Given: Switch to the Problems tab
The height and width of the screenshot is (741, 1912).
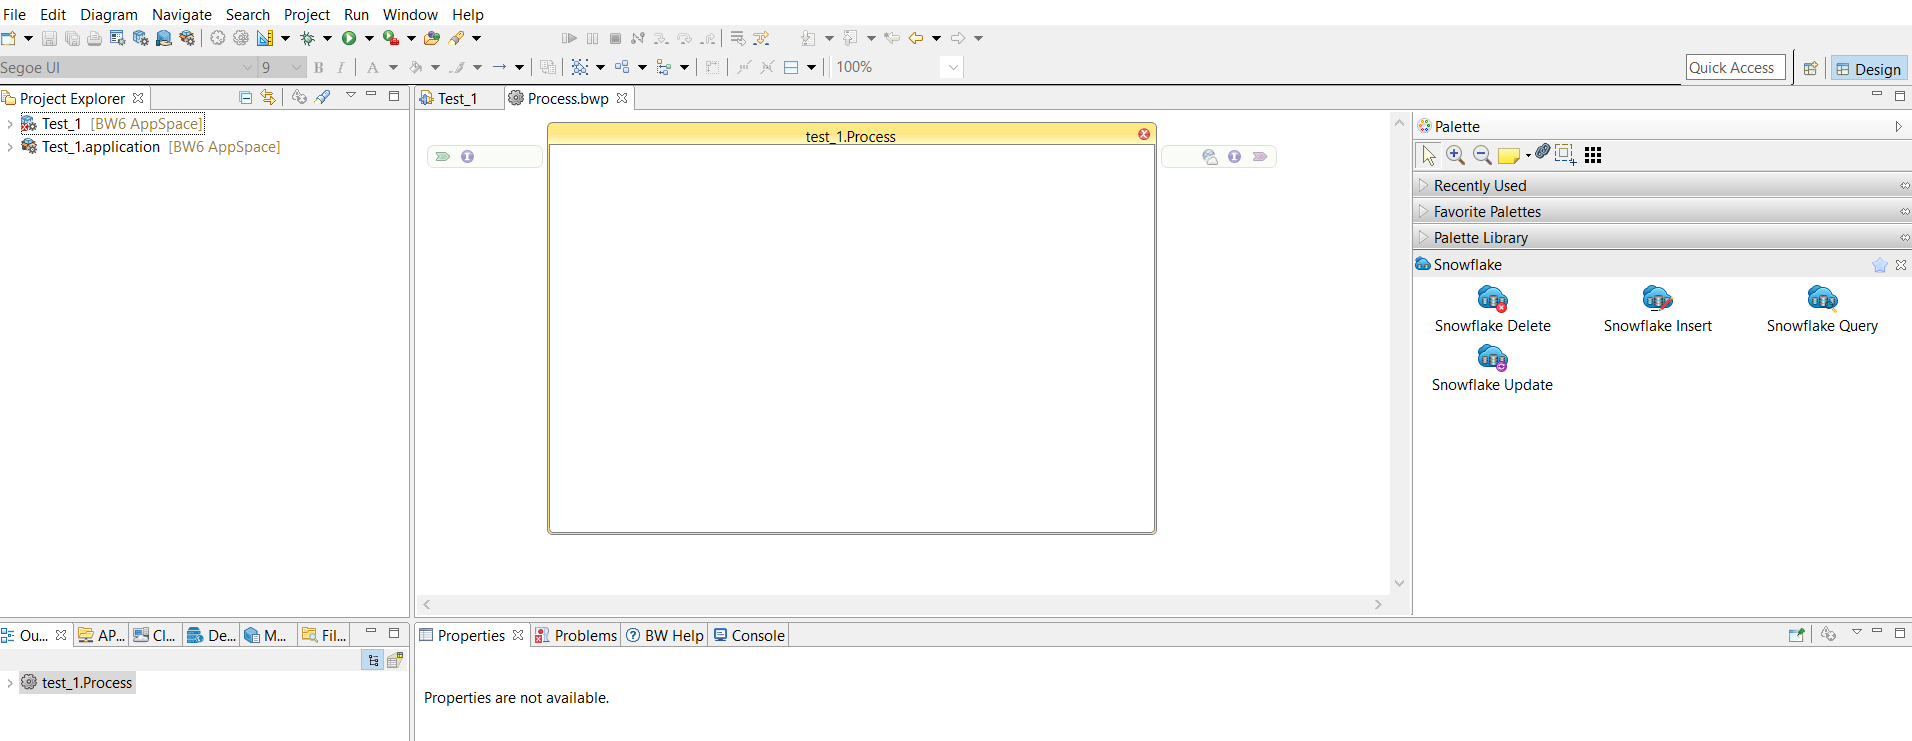Looking at the screenshot, I should pos(576,635).
